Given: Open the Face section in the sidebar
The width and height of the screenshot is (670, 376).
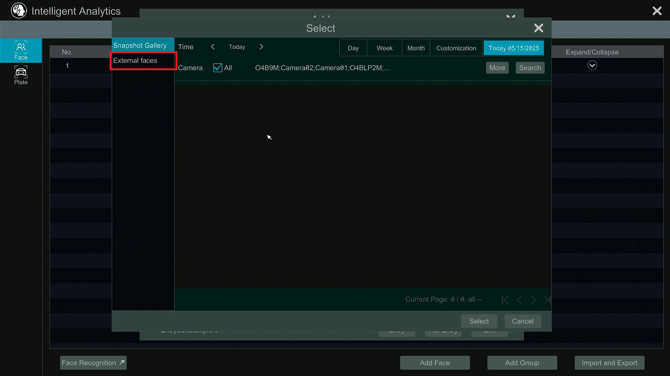Looking at the screenshot, I should [21, 50].
